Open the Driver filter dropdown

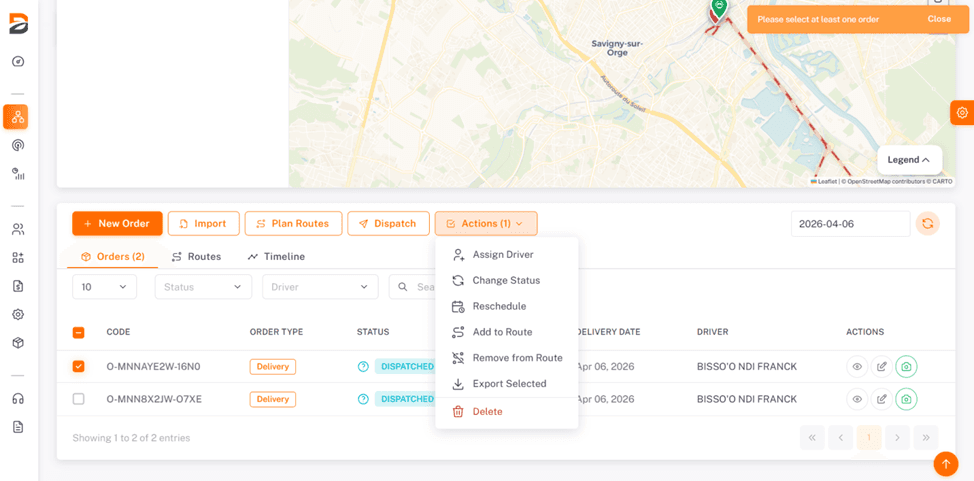click(x=321, y=287)
